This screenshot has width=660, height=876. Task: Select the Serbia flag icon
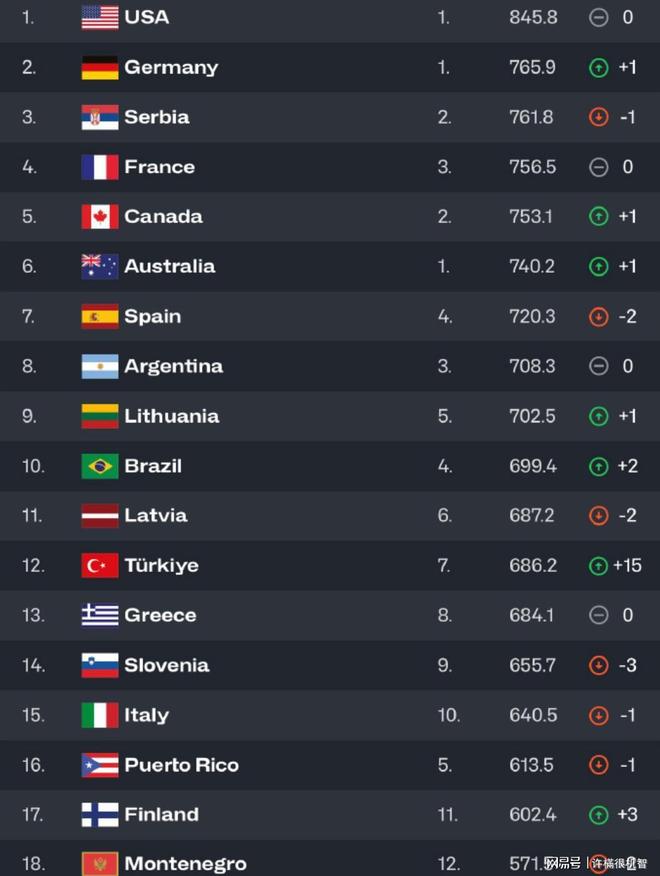click(x=100, y=117)
